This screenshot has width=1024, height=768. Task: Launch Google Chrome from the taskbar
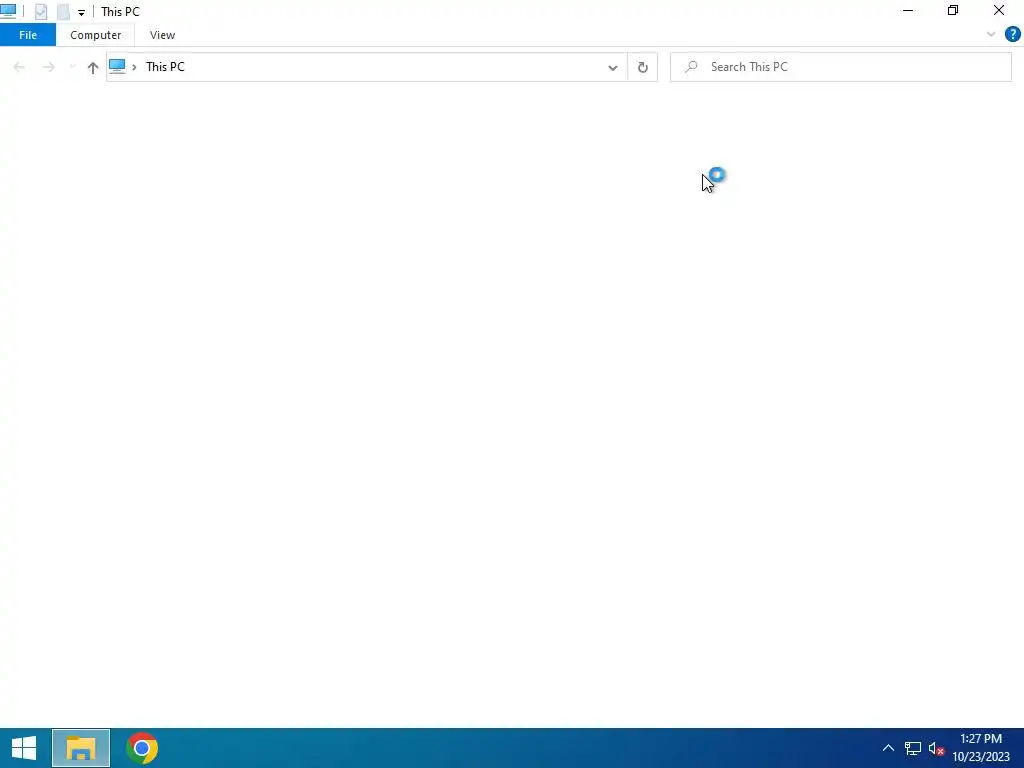(142, 748)
